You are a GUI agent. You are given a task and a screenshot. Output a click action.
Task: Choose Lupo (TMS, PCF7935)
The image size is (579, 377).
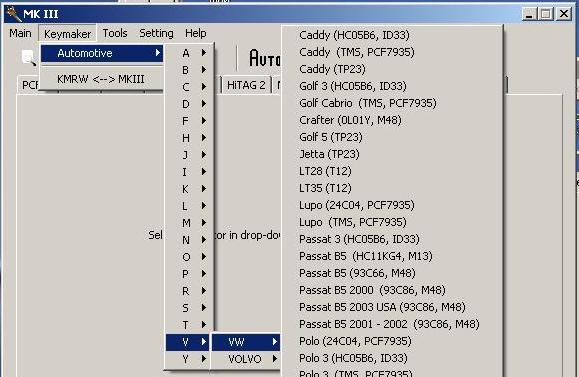point(392,222)
